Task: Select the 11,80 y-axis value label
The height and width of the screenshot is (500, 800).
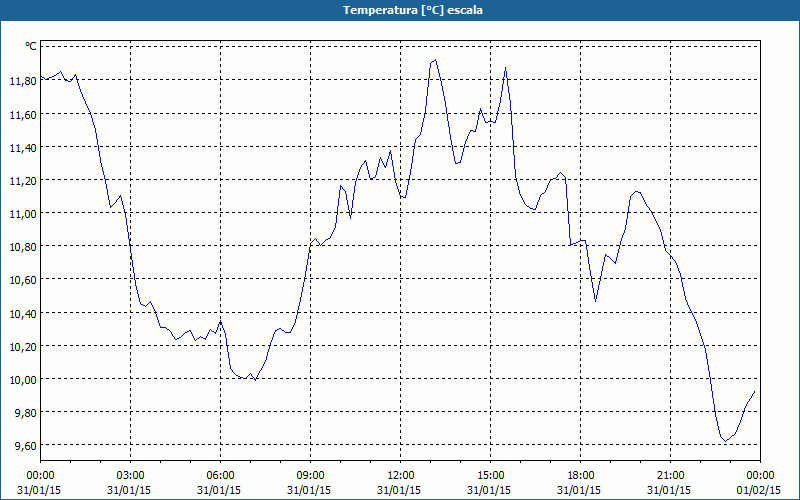Action: point(23,81)
